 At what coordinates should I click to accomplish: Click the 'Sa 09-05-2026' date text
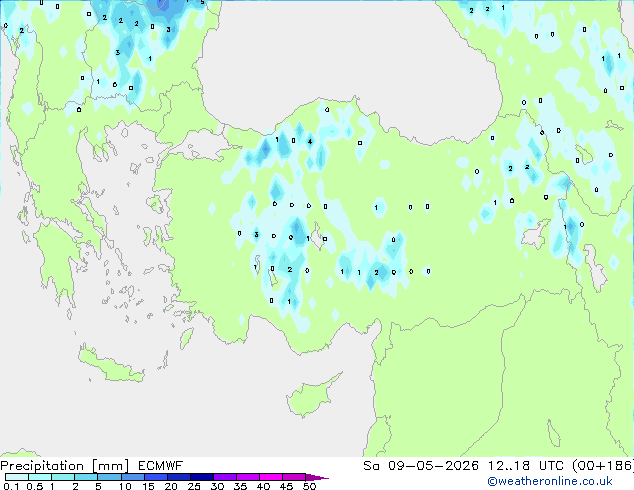pyautogui.click(x=421, y=466)
